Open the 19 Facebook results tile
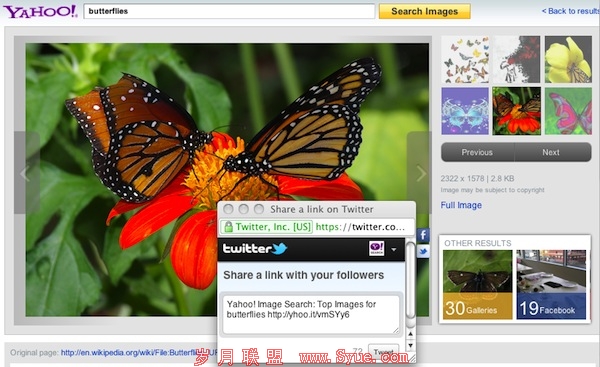This screenshot has height=367, width=600. (x=551, y=284)
